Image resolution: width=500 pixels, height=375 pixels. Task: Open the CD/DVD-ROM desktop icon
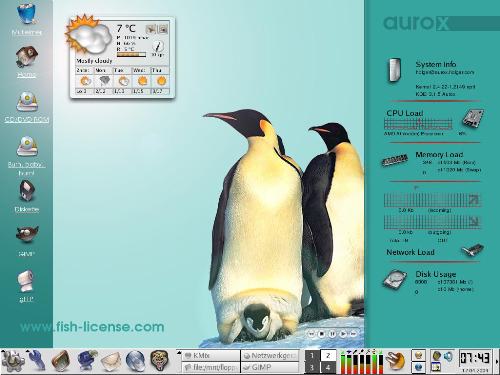tap(27, 102)
